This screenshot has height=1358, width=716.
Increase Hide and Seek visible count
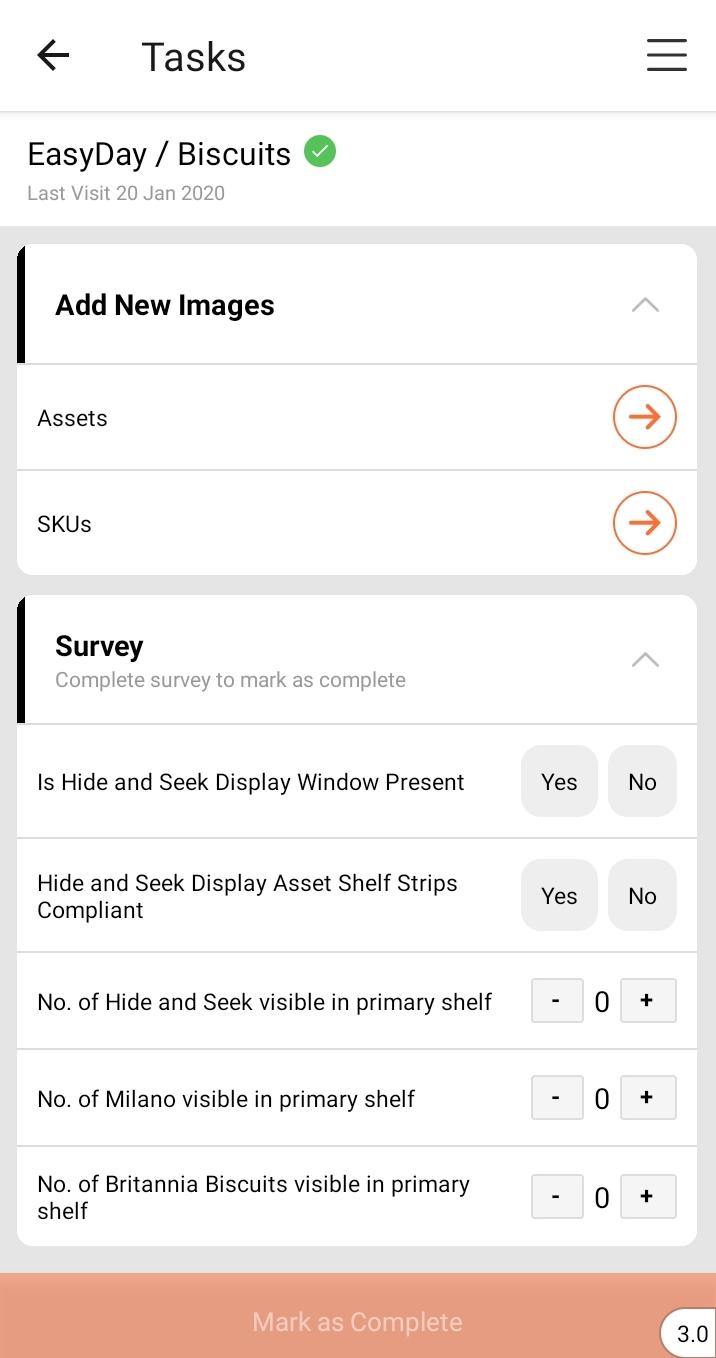click(x=647, y=1001)
